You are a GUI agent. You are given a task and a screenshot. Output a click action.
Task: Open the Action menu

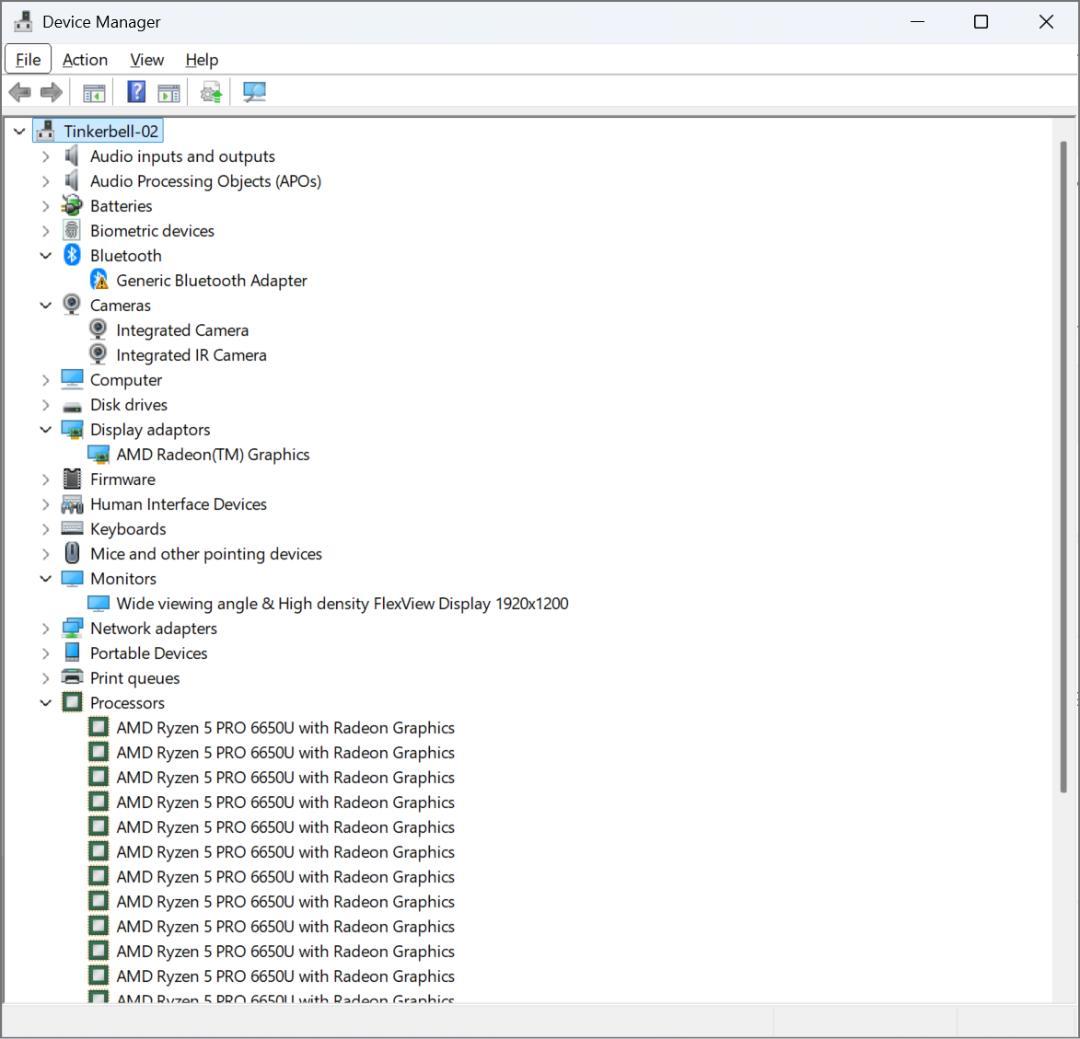85,60
